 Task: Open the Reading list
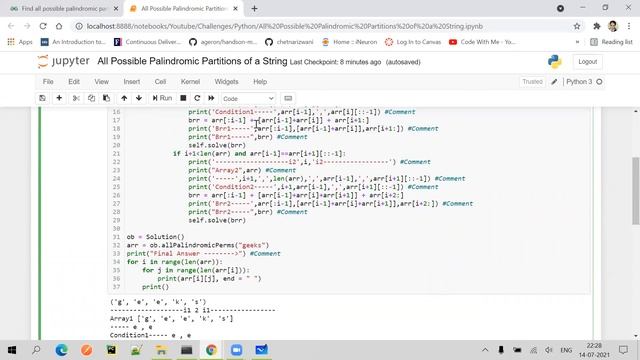point(611,42)
